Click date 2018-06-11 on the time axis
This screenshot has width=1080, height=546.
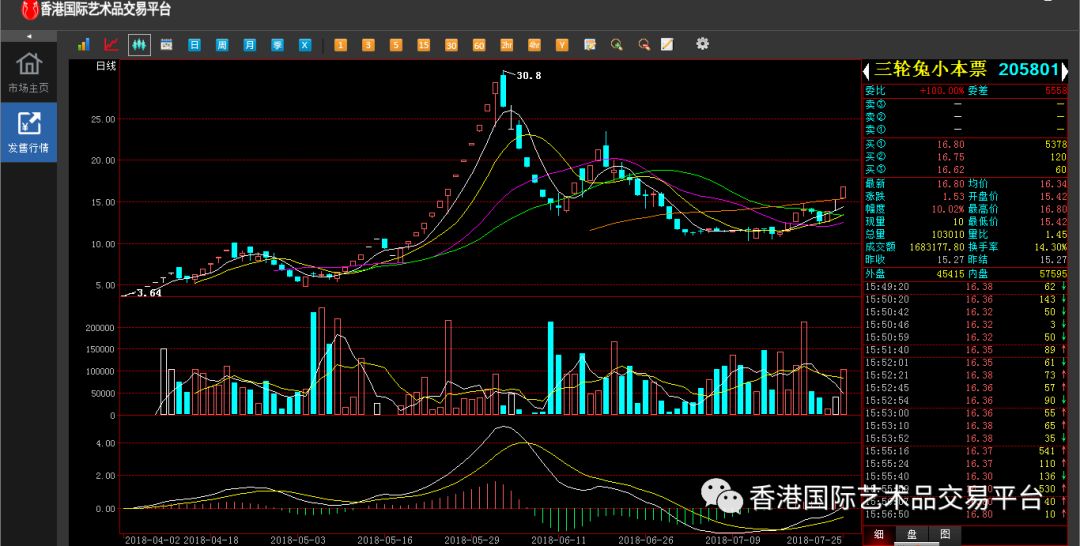coord(559,540)
